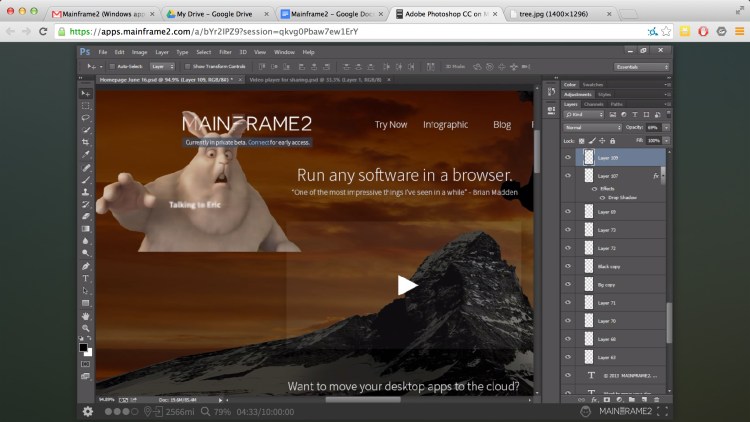Select the Gradient tool
The height and width of the screenshot is (422, 750).
[86, 229]
